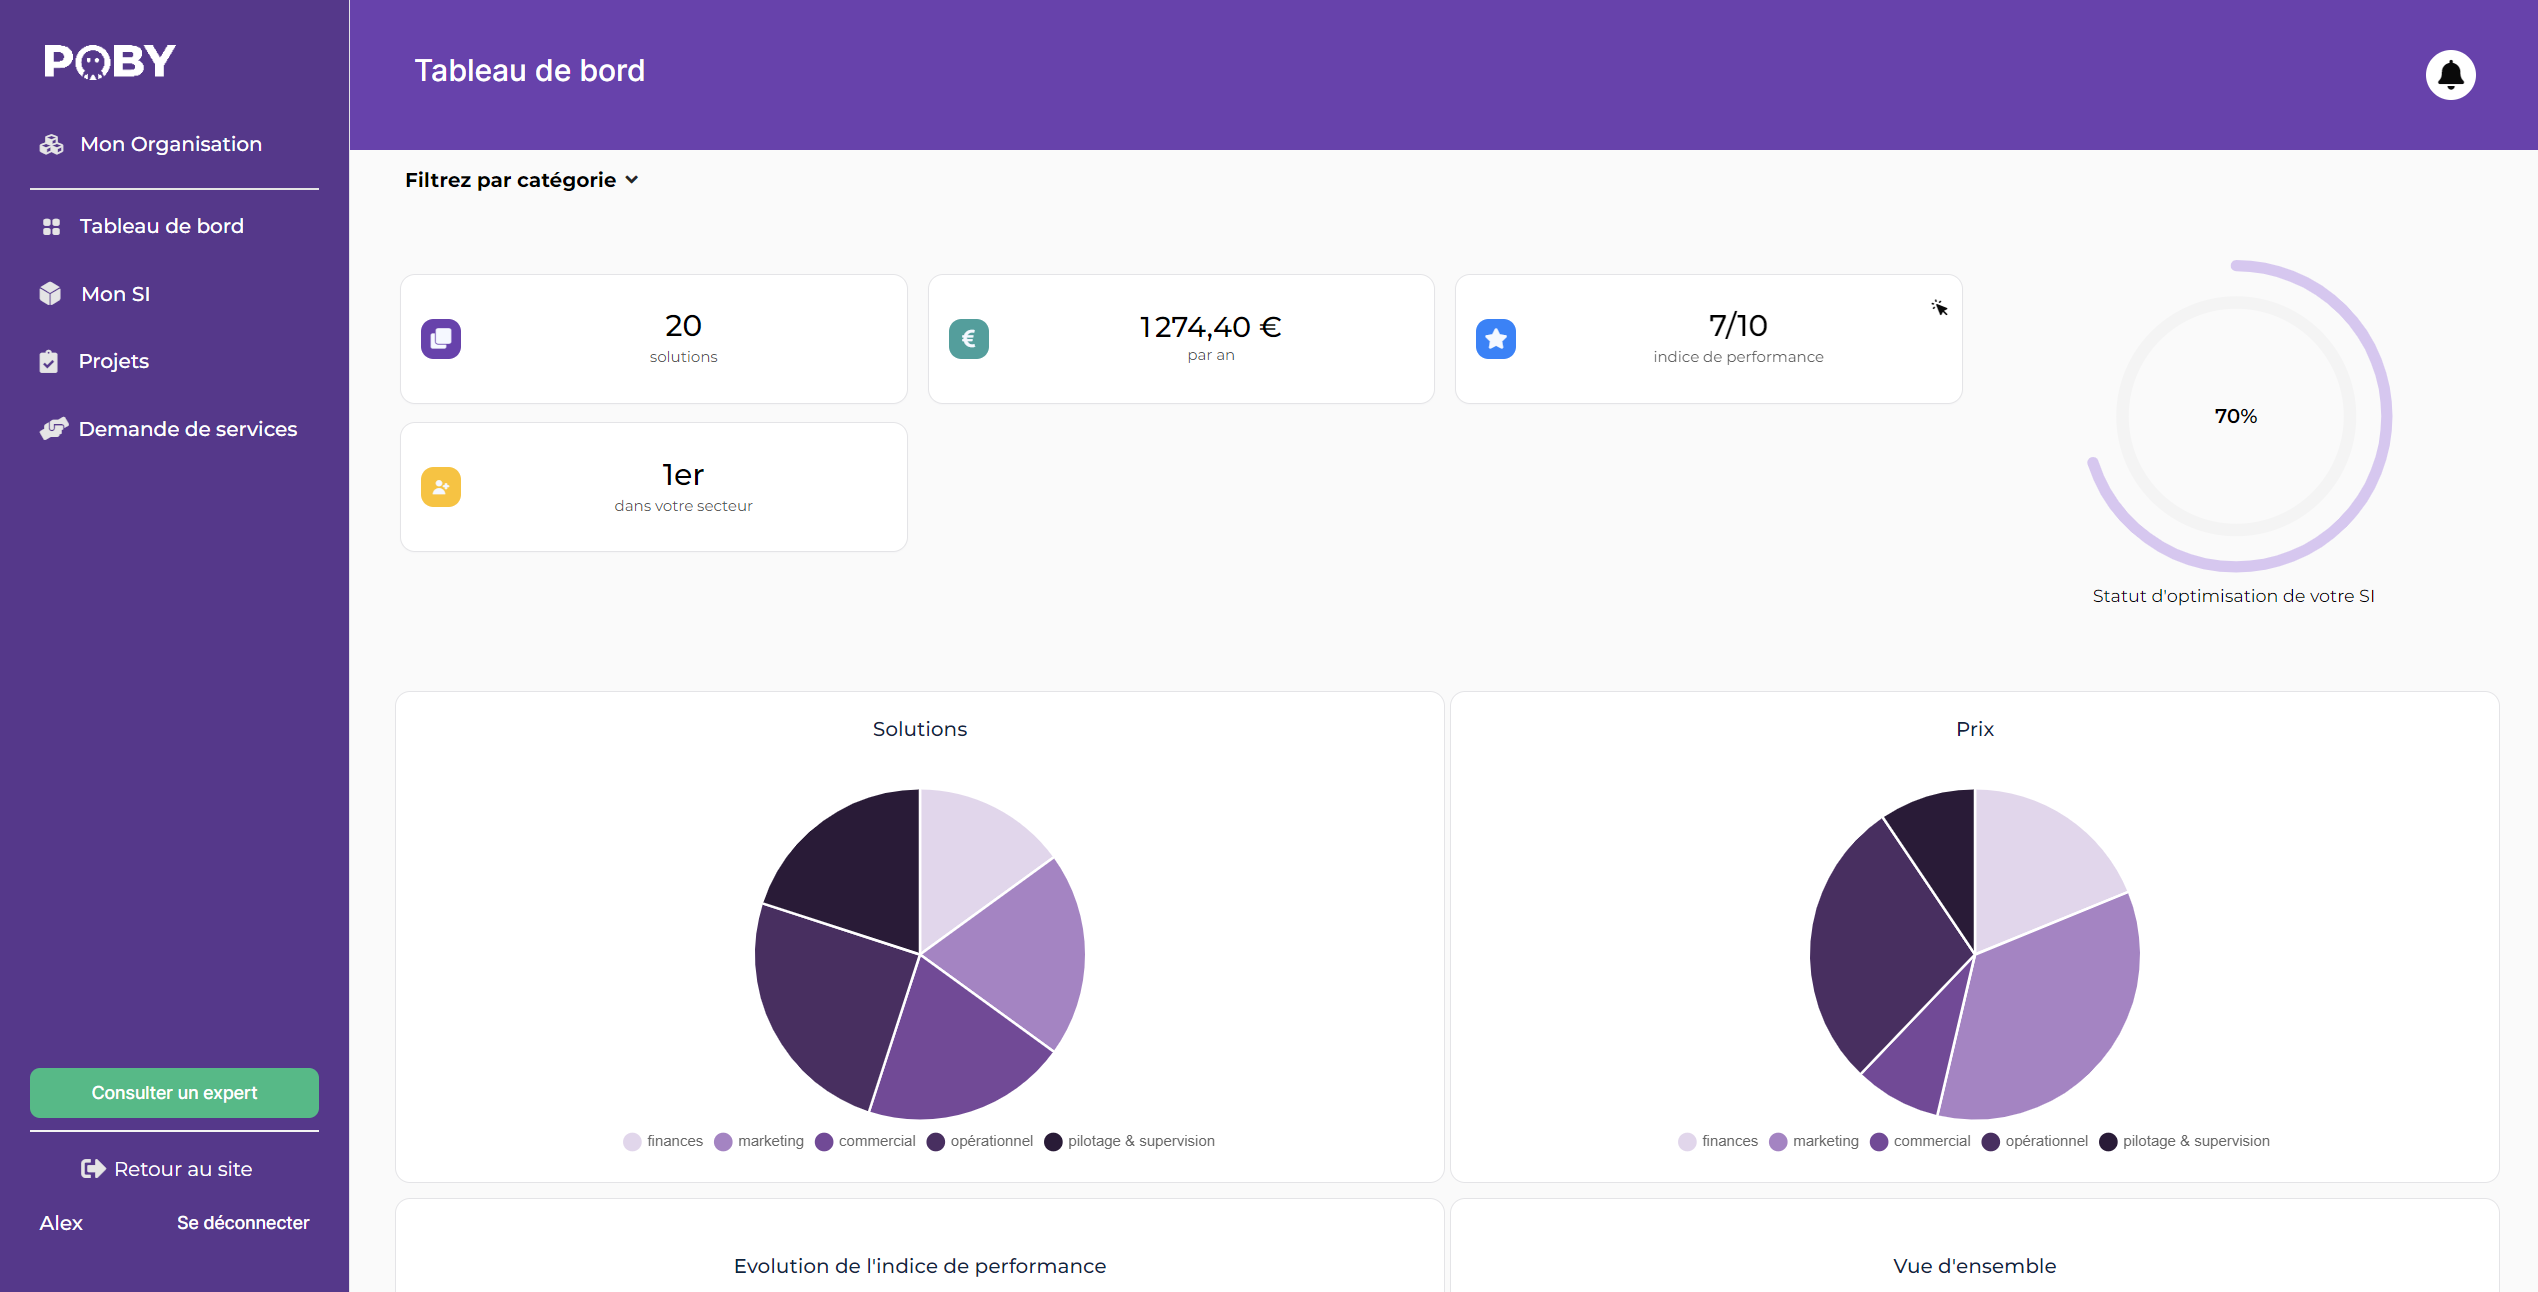
Task: Click the blue star performance icon
Action: (1495, 339)
